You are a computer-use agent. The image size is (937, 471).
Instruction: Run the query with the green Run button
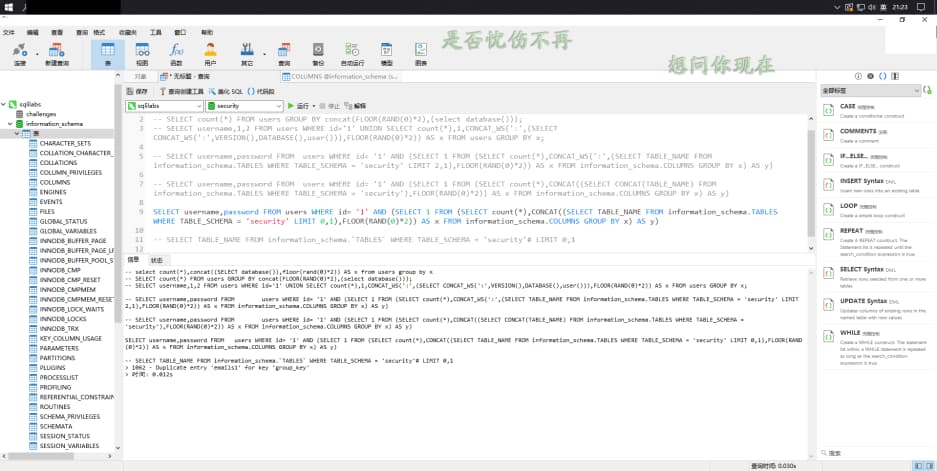[x=298, y=106]
